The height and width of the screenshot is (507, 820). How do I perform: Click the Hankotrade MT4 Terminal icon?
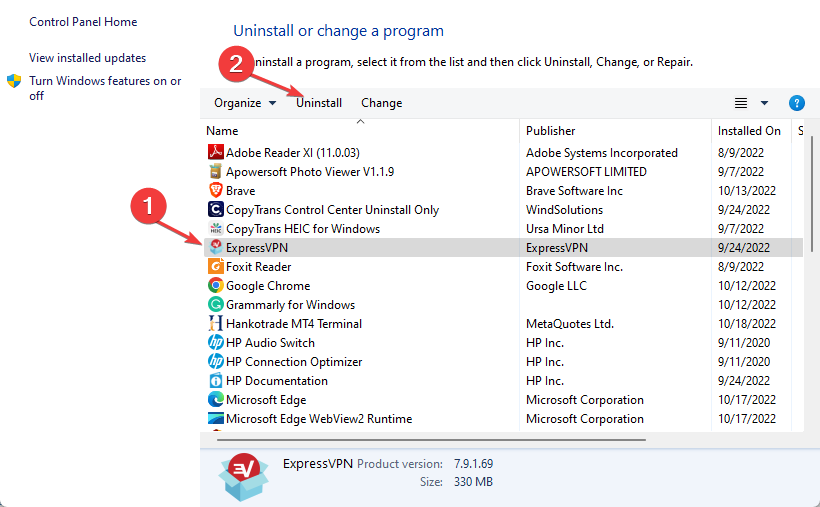215,323
